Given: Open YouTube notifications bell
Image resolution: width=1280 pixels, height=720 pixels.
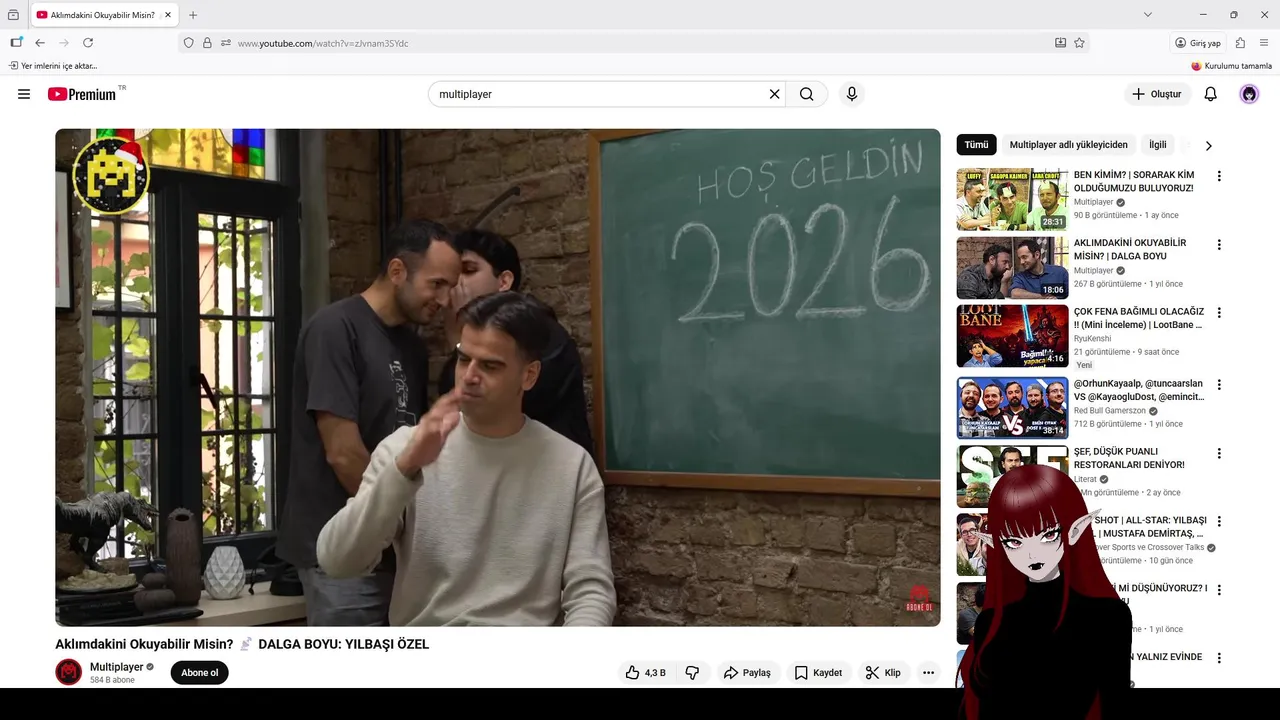Looking at the screenshot, I should (x=1211, y=94).
